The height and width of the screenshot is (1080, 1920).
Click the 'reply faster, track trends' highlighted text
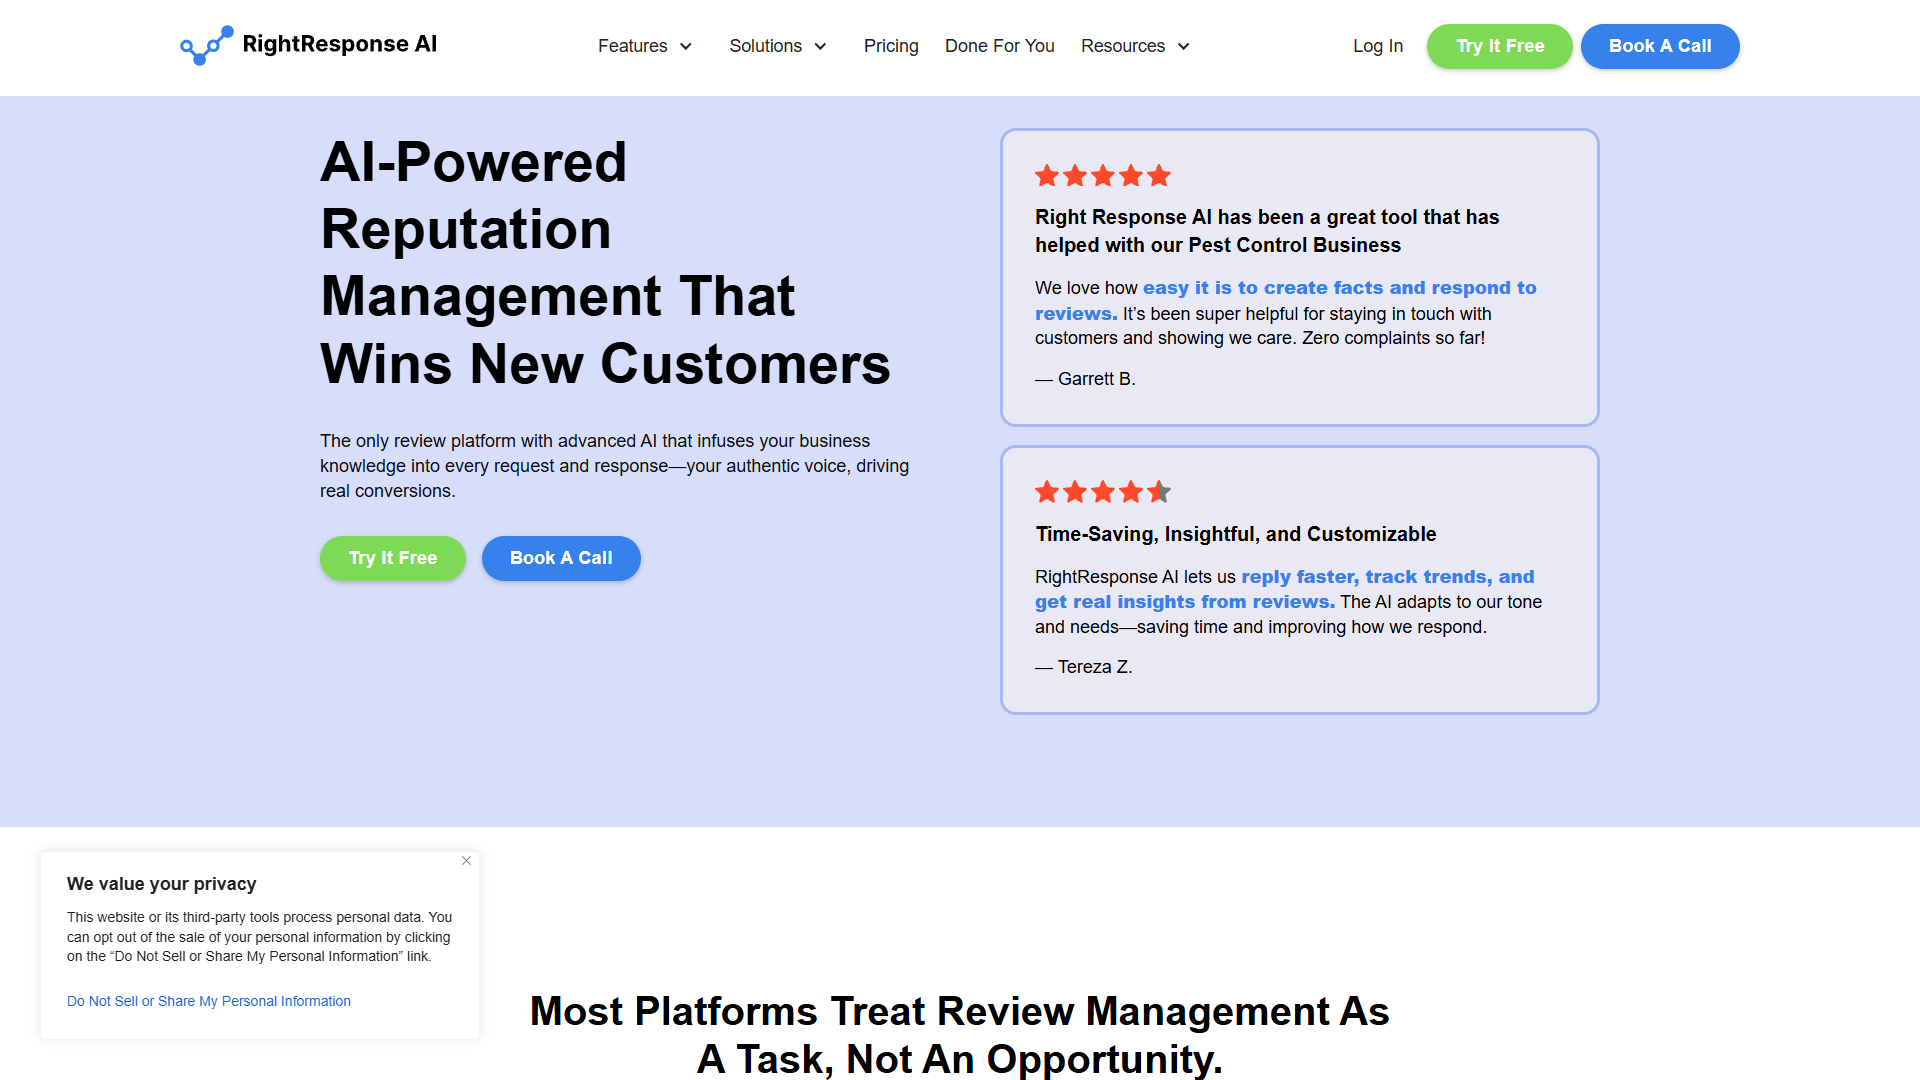[1367, 577]
